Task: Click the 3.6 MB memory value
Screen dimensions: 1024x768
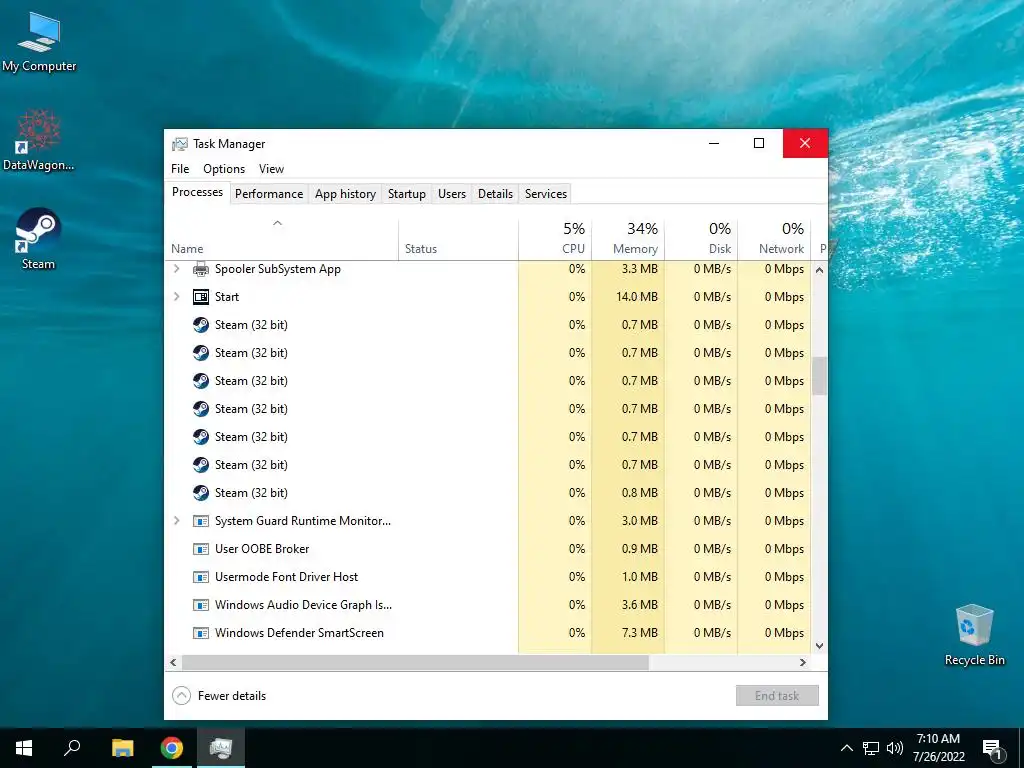Action: point(639,605)
